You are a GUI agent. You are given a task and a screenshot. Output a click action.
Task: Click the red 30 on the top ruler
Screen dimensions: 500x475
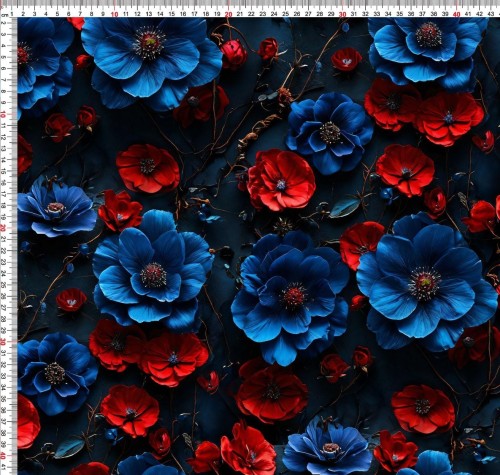342,14
